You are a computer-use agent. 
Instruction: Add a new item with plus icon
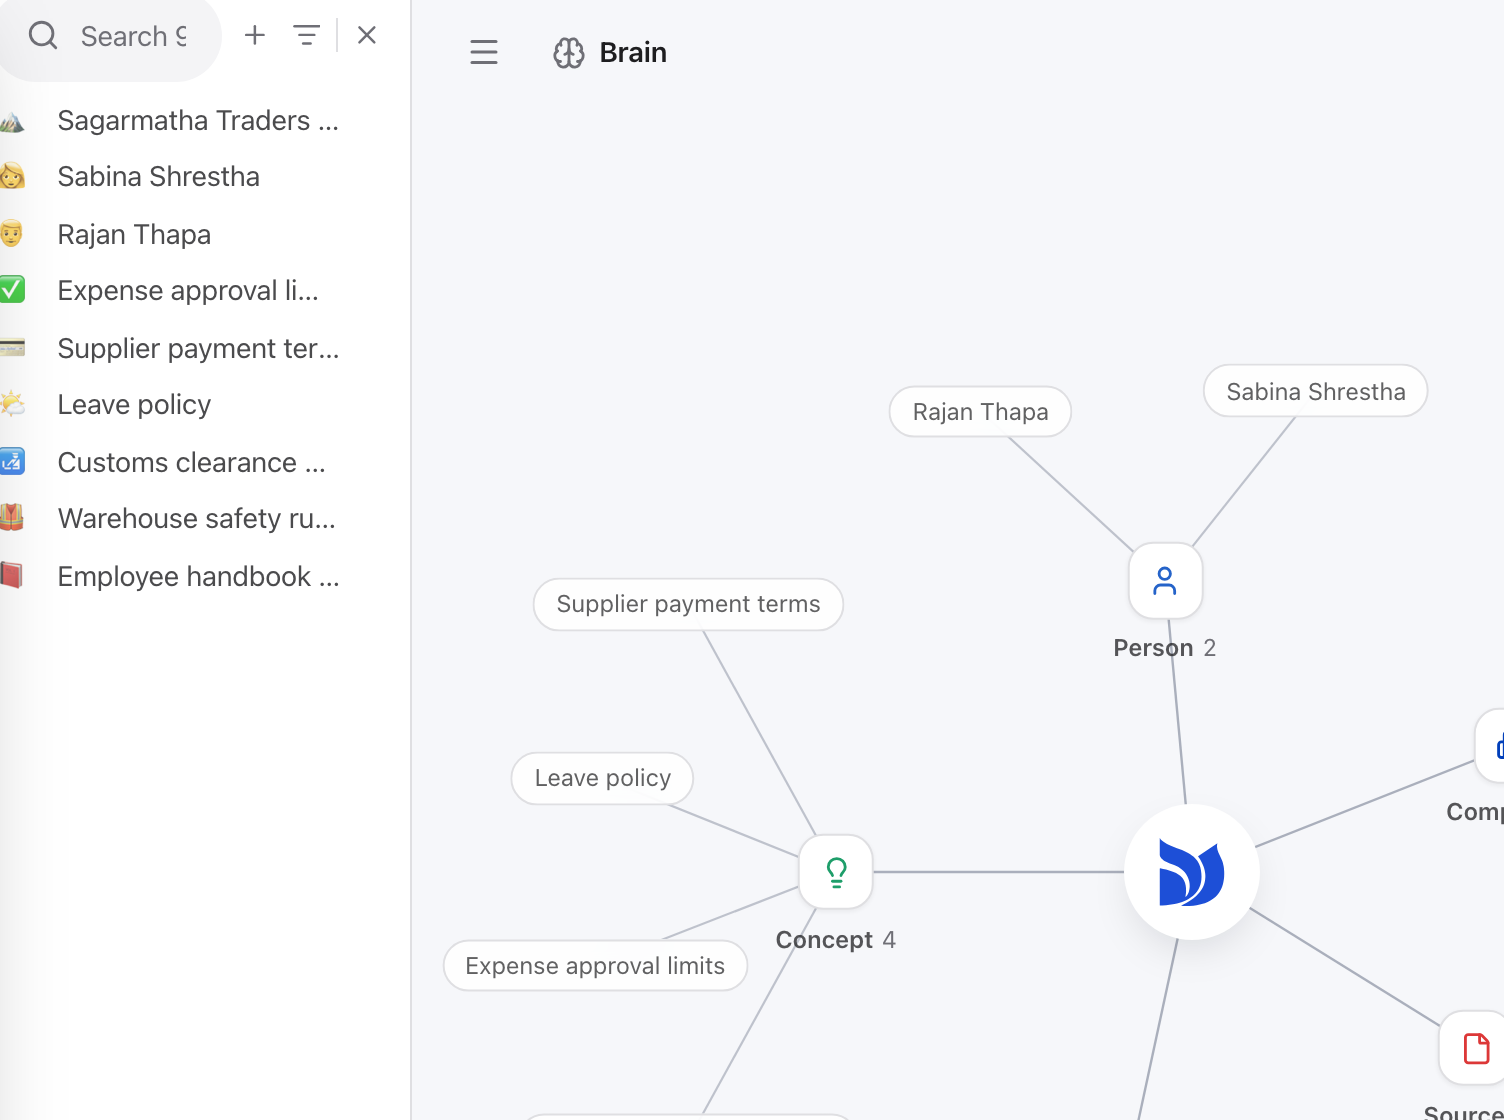point(255,35)
